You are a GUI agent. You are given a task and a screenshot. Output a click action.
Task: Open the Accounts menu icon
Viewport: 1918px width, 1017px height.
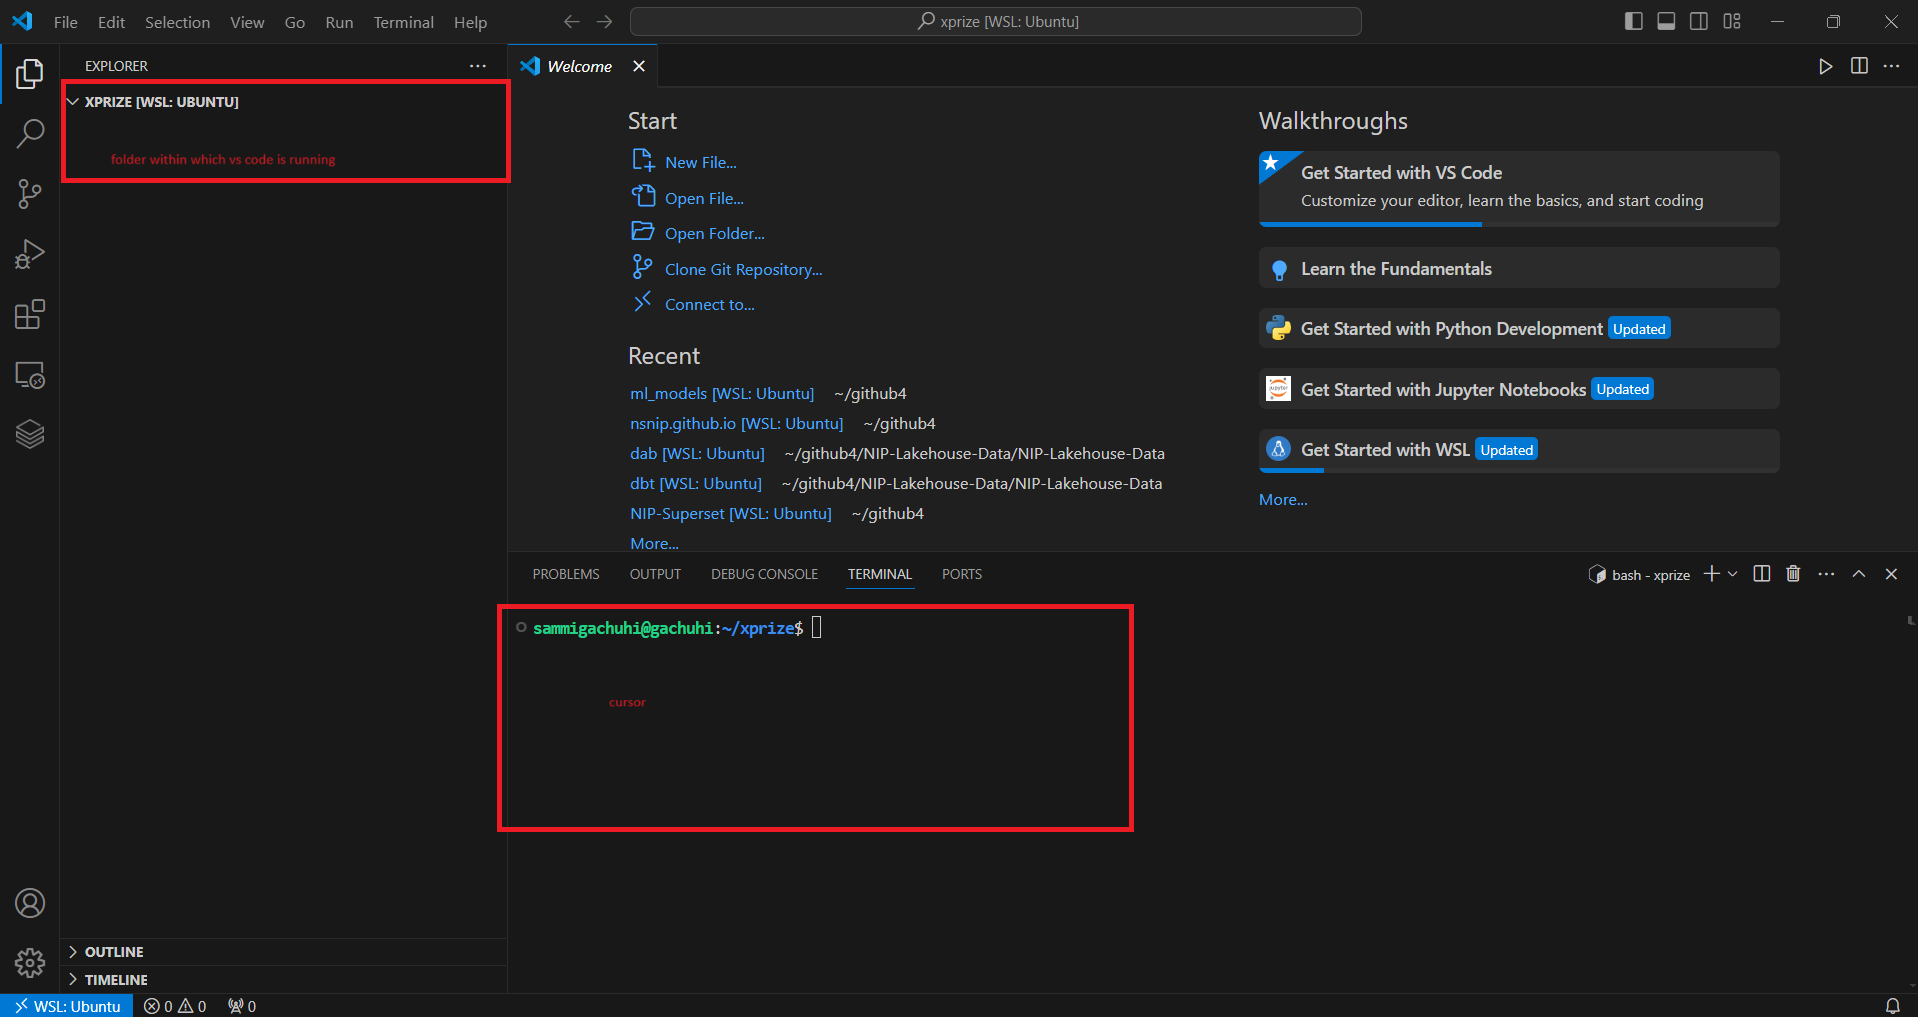click(30, 903)
